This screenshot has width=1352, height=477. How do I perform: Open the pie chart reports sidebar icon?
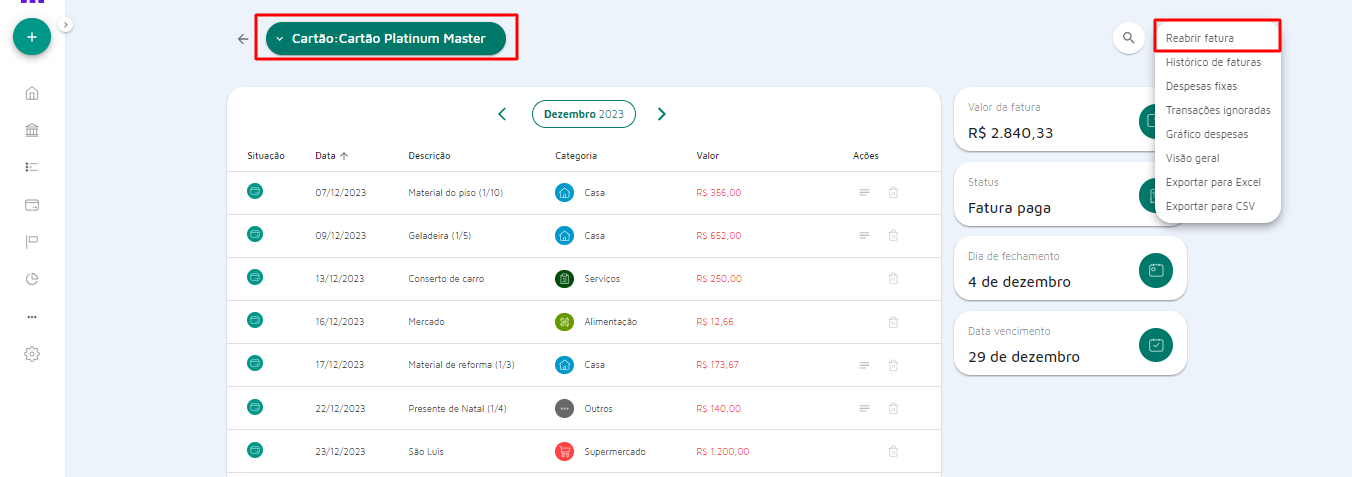pyautogui.click(x=32, y=279)
